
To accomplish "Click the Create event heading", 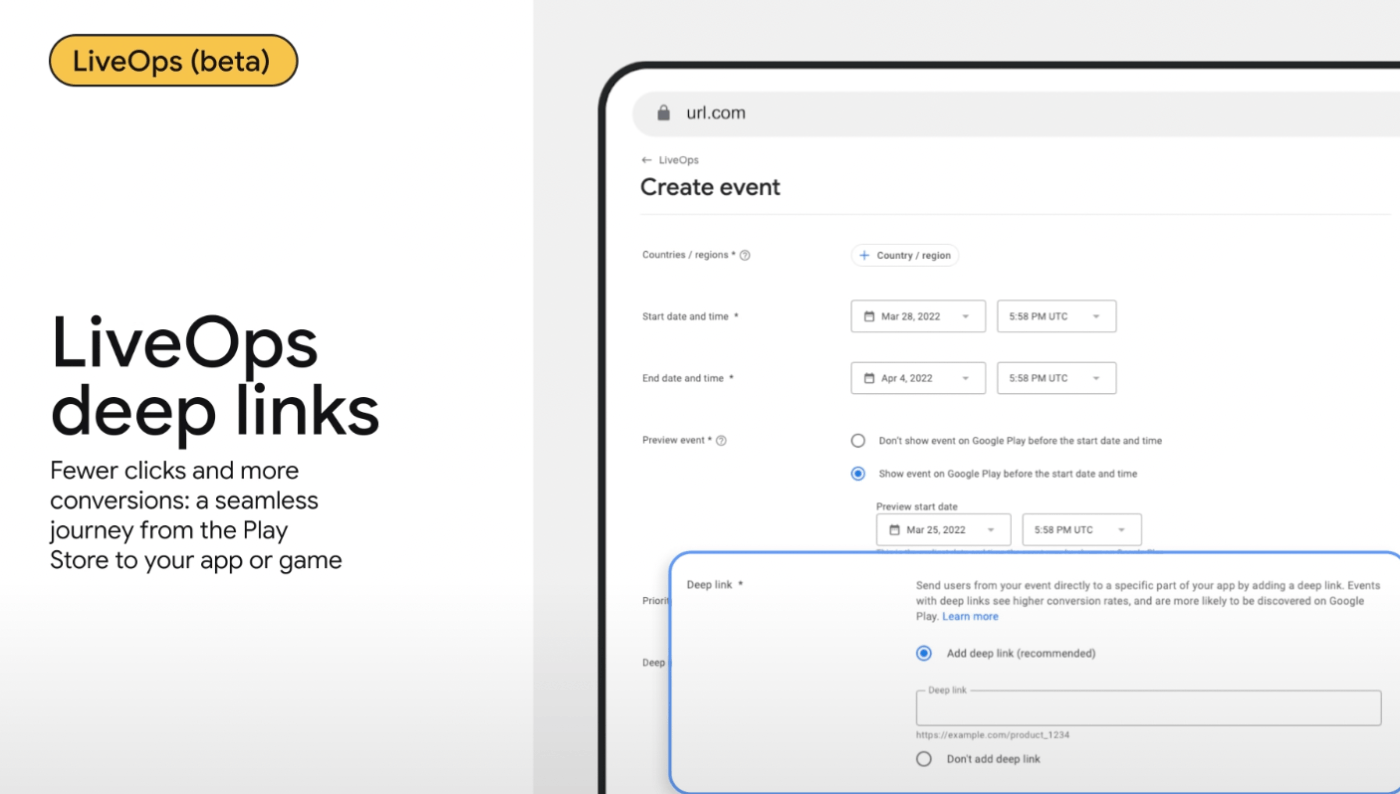I will [710, 187].
